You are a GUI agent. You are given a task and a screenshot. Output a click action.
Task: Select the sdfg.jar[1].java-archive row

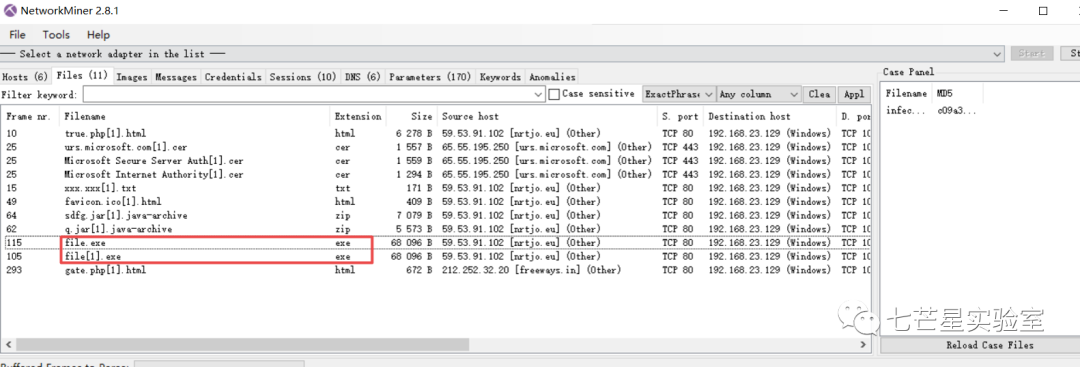point(436,216)
